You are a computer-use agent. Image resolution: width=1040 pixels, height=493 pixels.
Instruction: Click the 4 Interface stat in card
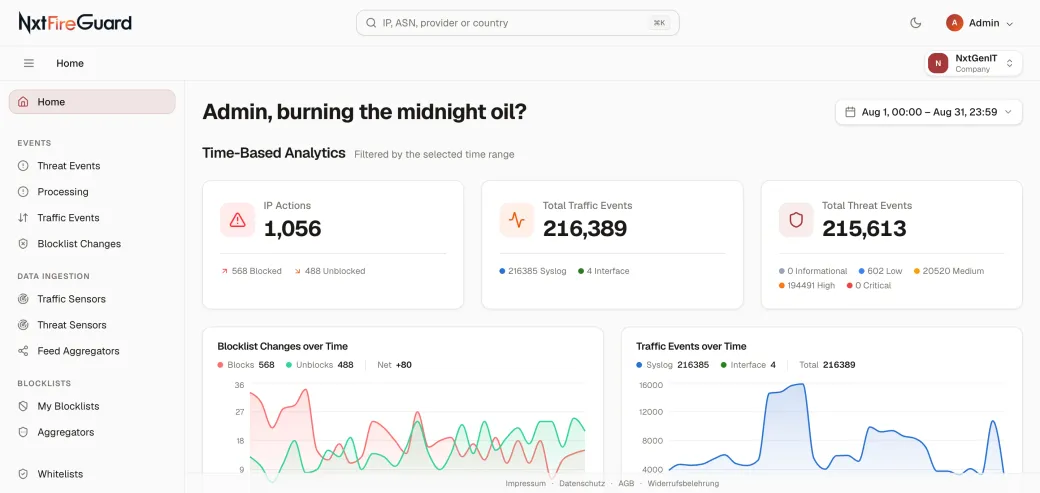604,271
